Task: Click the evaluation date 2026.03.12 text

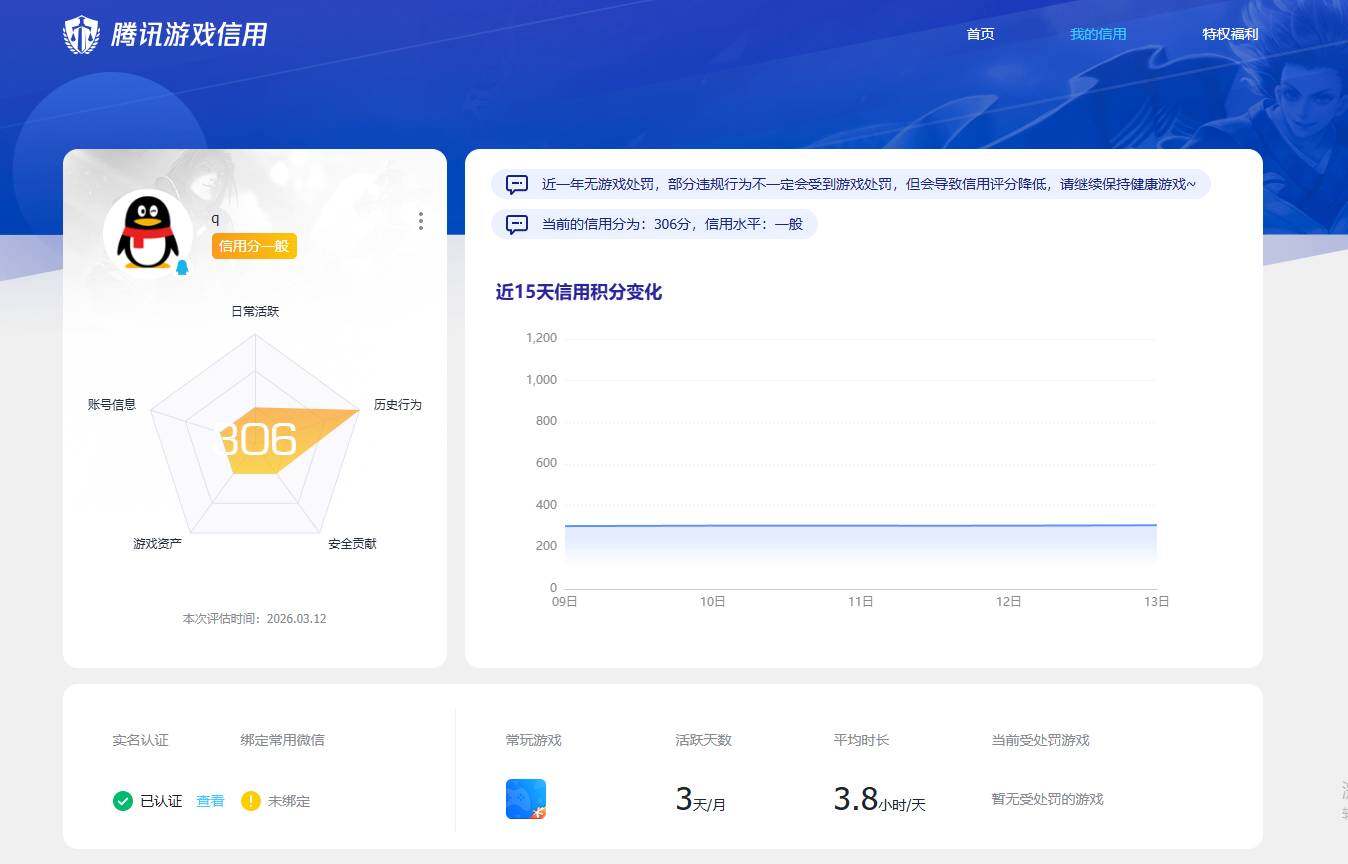Action: coord(254,618)
